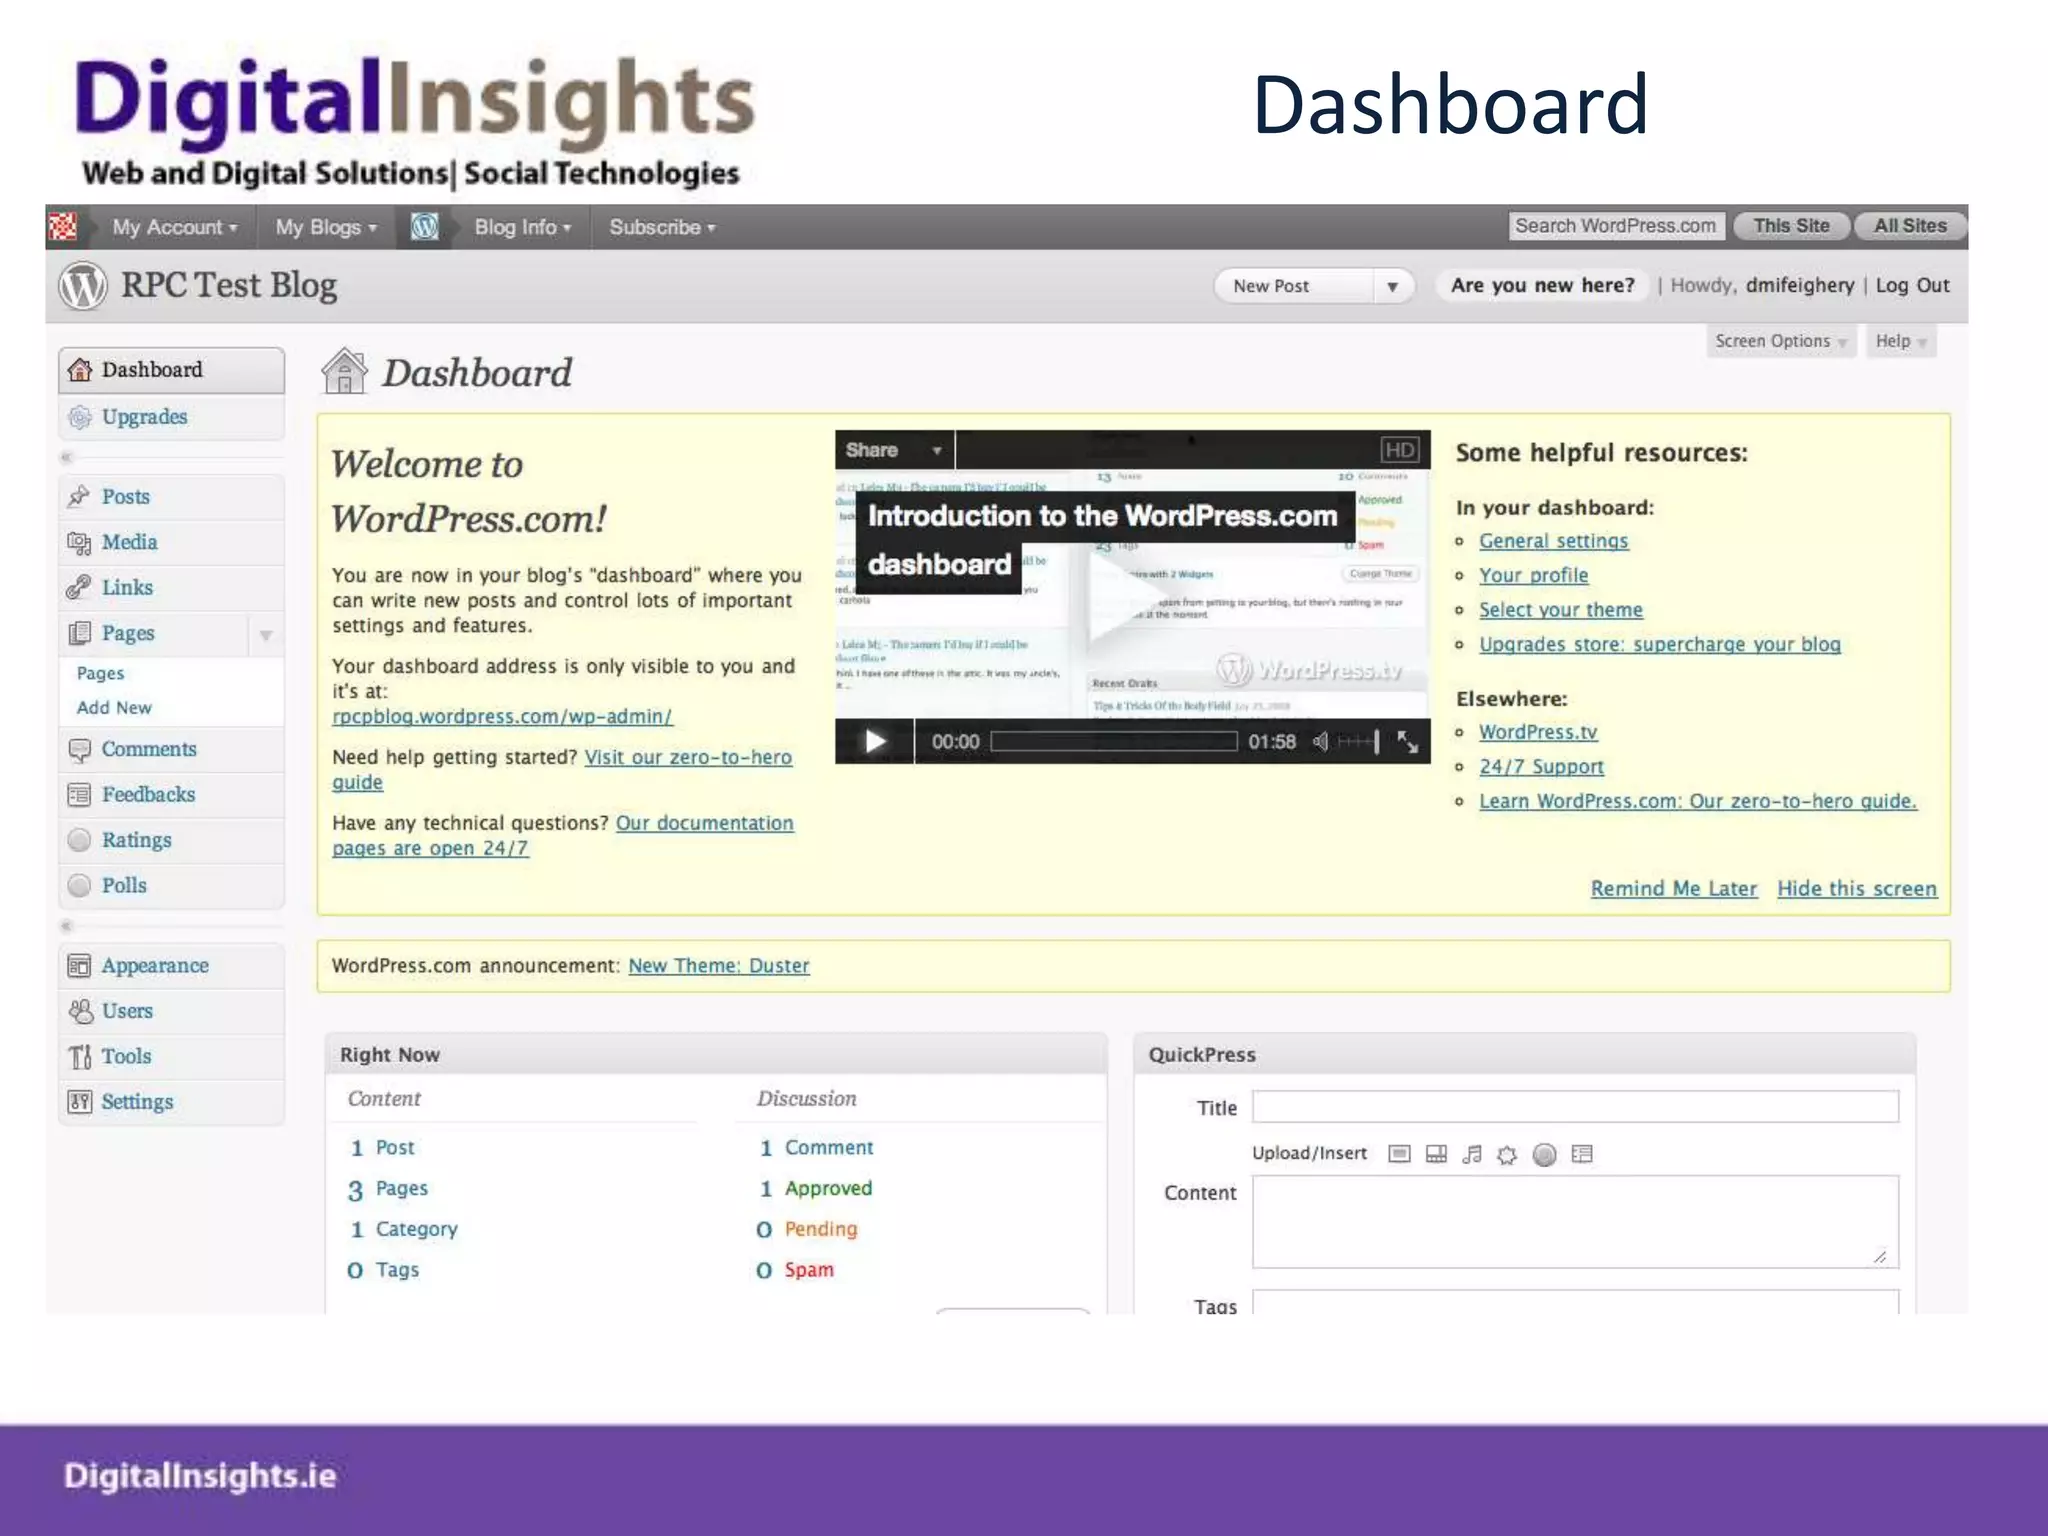Click the Settings icon in the sidebar

(79, 1102)
